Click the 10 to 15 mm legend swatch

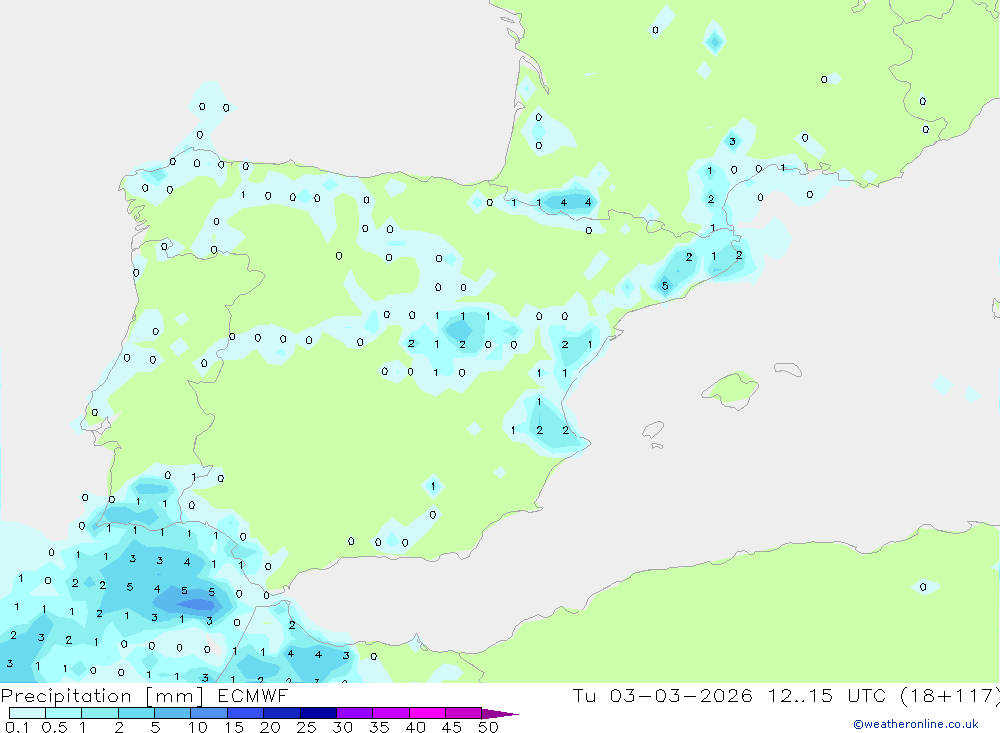coord(209,713)
